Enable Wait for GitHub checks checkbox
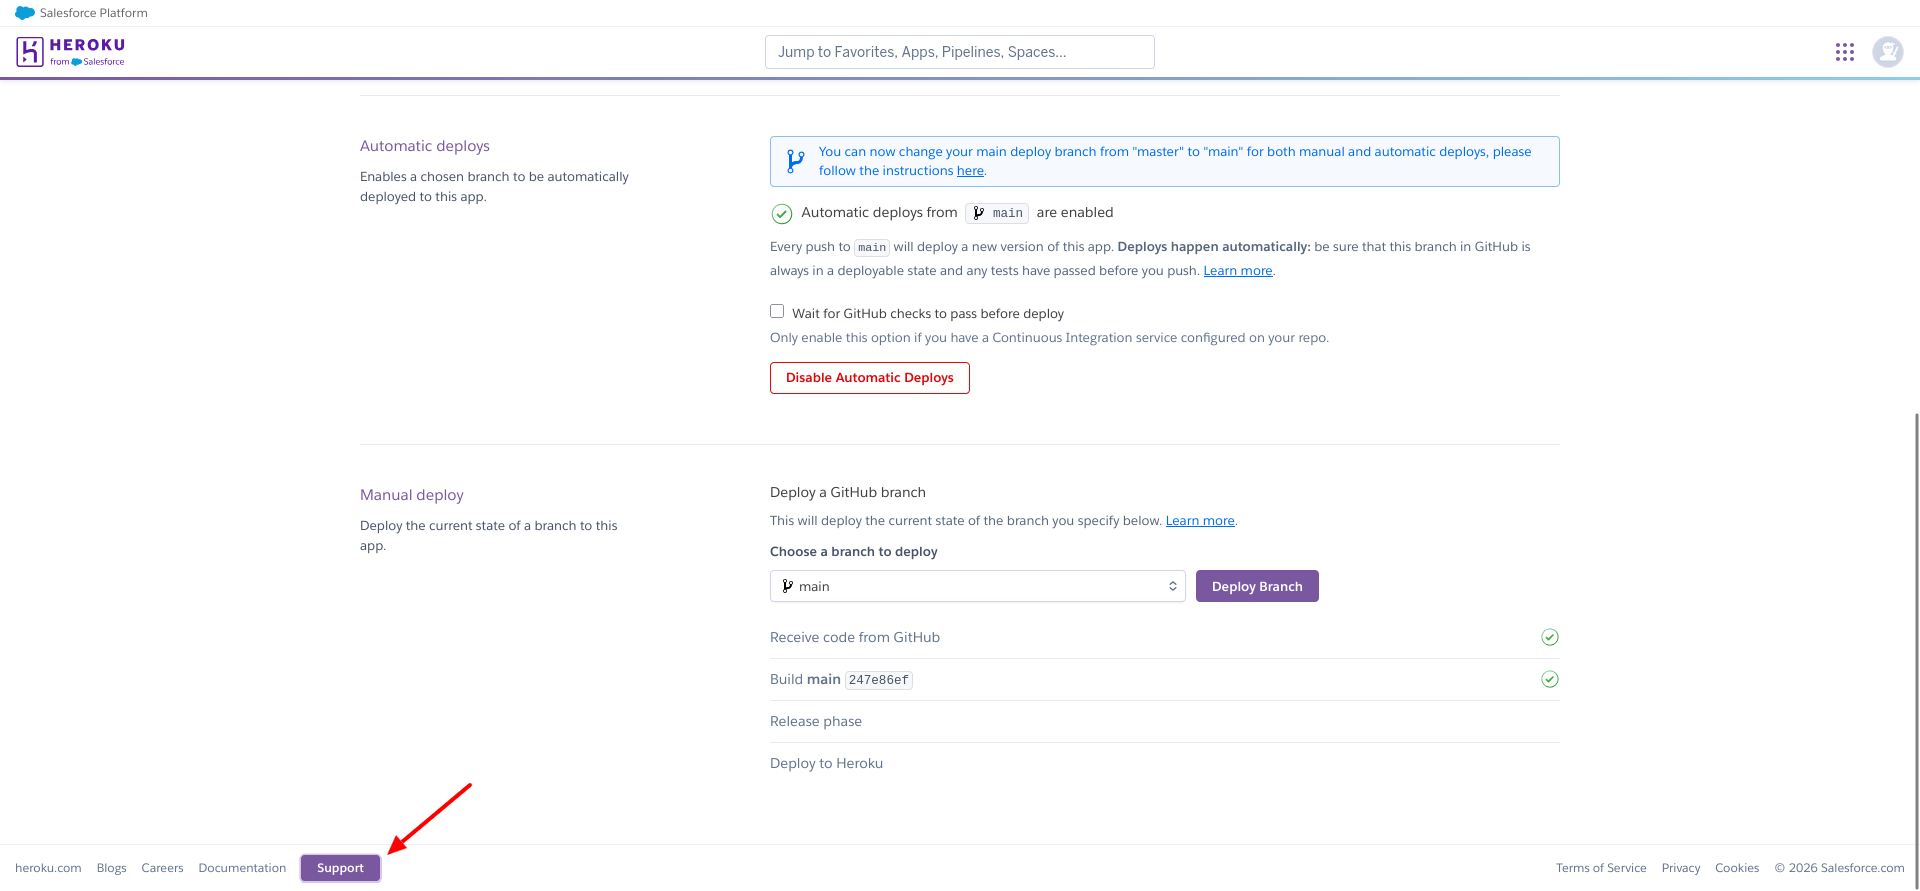Screen dimensions: 1920x891 pyautogui.click(x=777, y=311)
